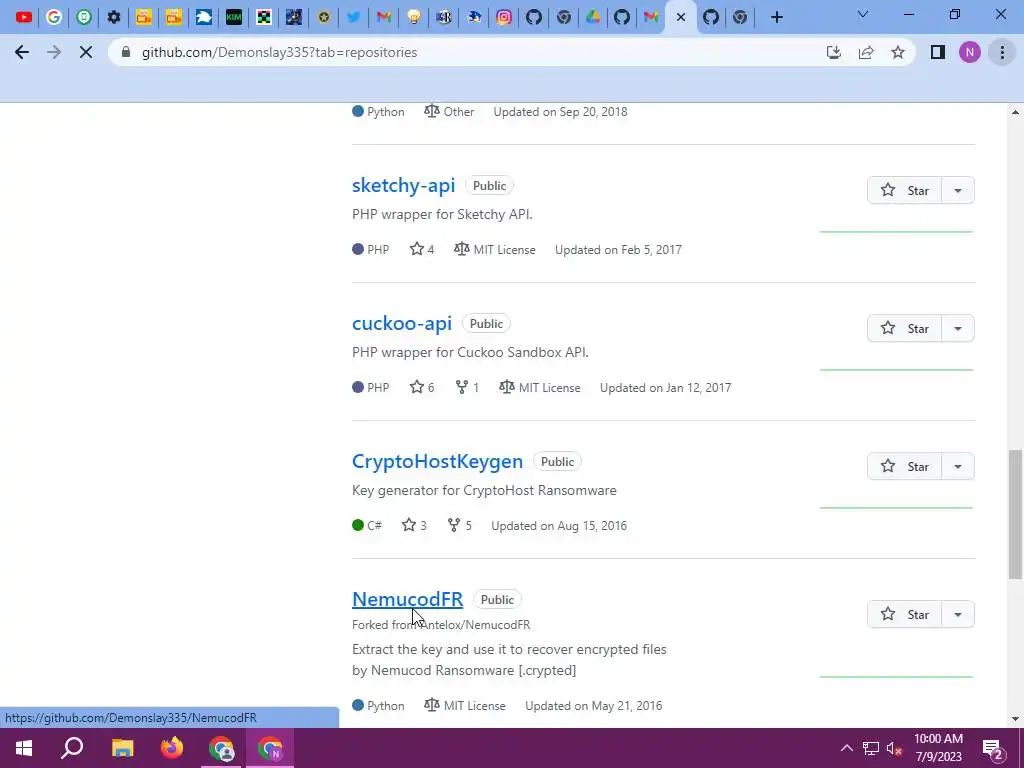View the 6 stargazers of cuckoo-api
Image resolution: width=1024 pixels, height=768 pixels.
422,387
